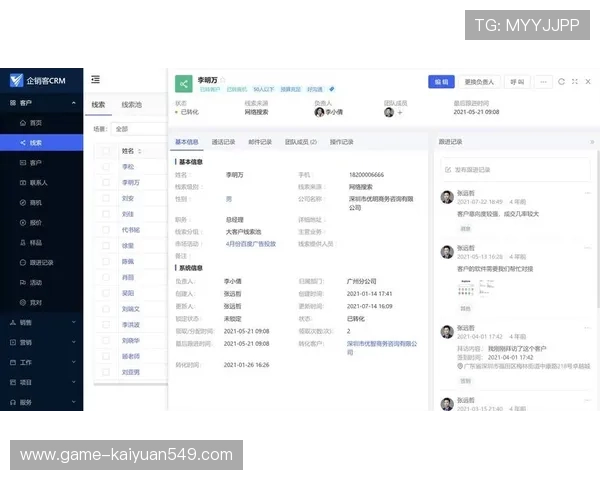
Task: Select the 操作记录 tab
Action: point(342,142)
